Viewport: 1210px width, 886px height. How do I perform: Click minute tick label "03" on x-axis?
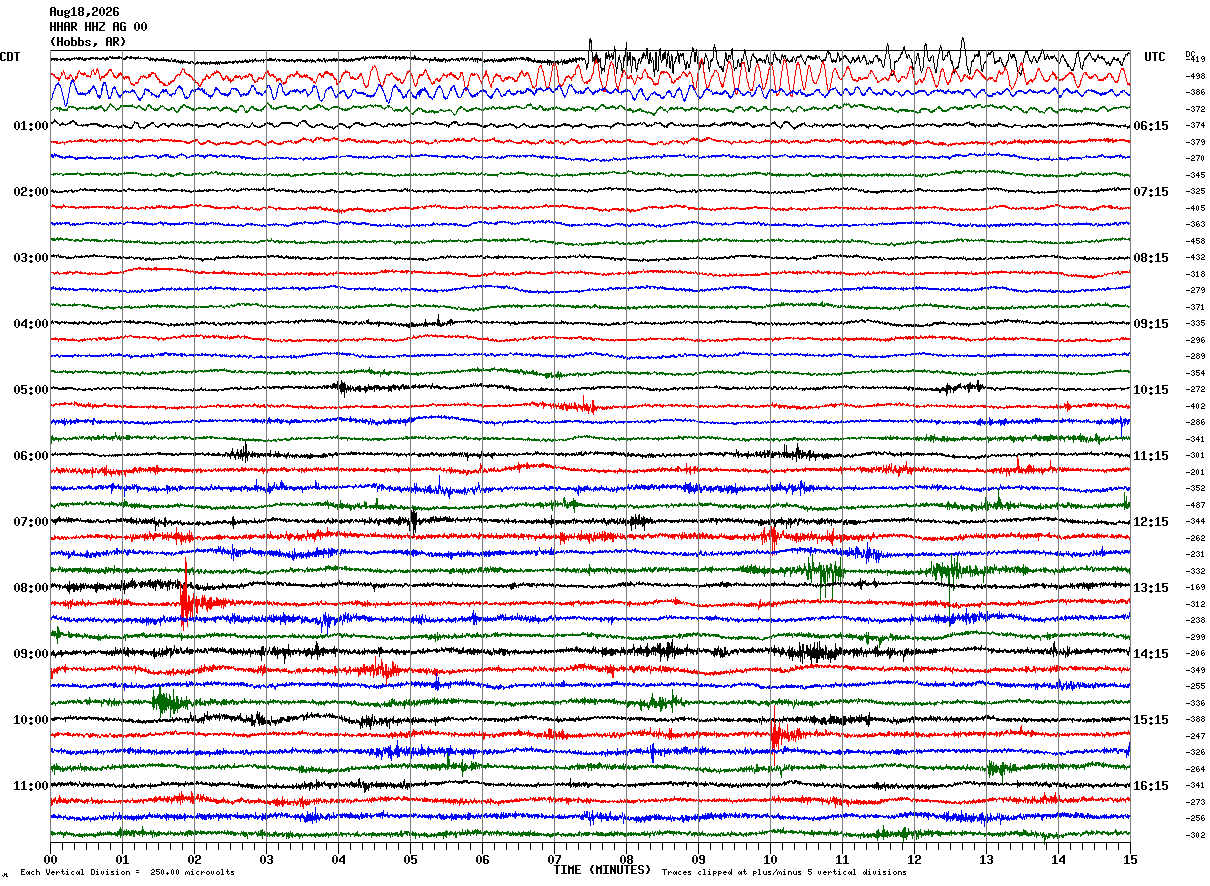[266, 859]
